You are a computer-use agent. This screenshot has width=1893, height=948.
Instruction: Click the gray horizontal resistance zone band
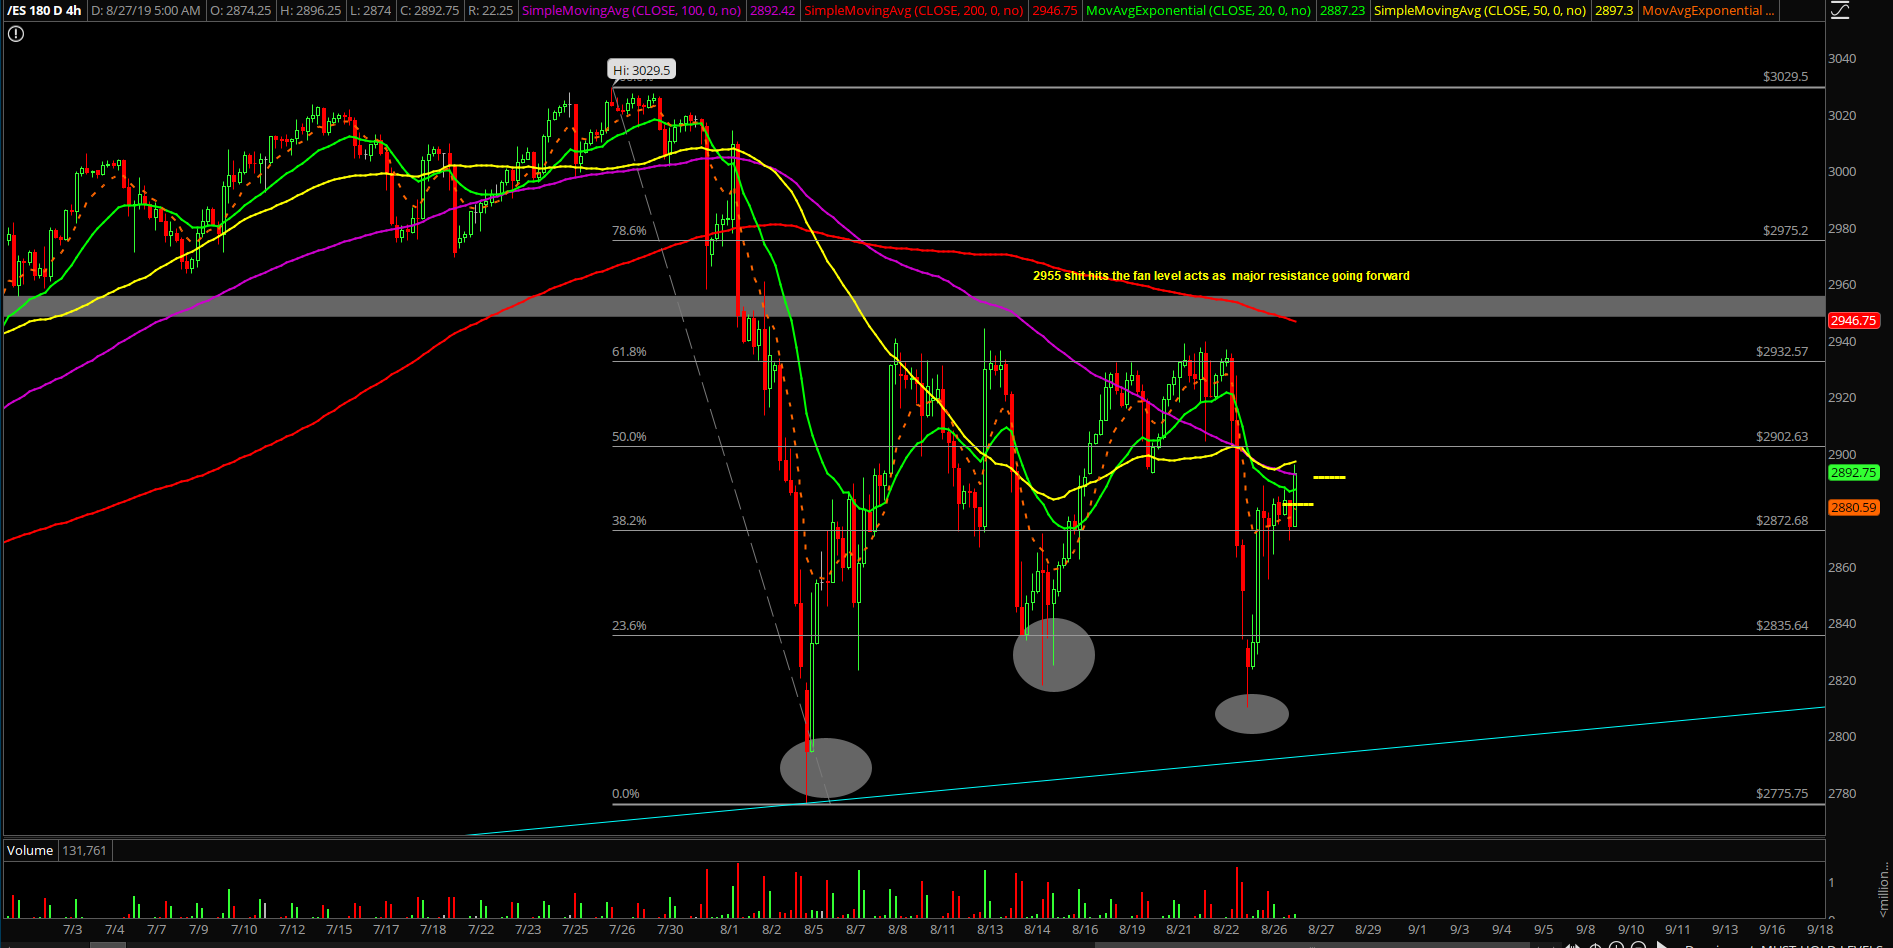[914, 306]
